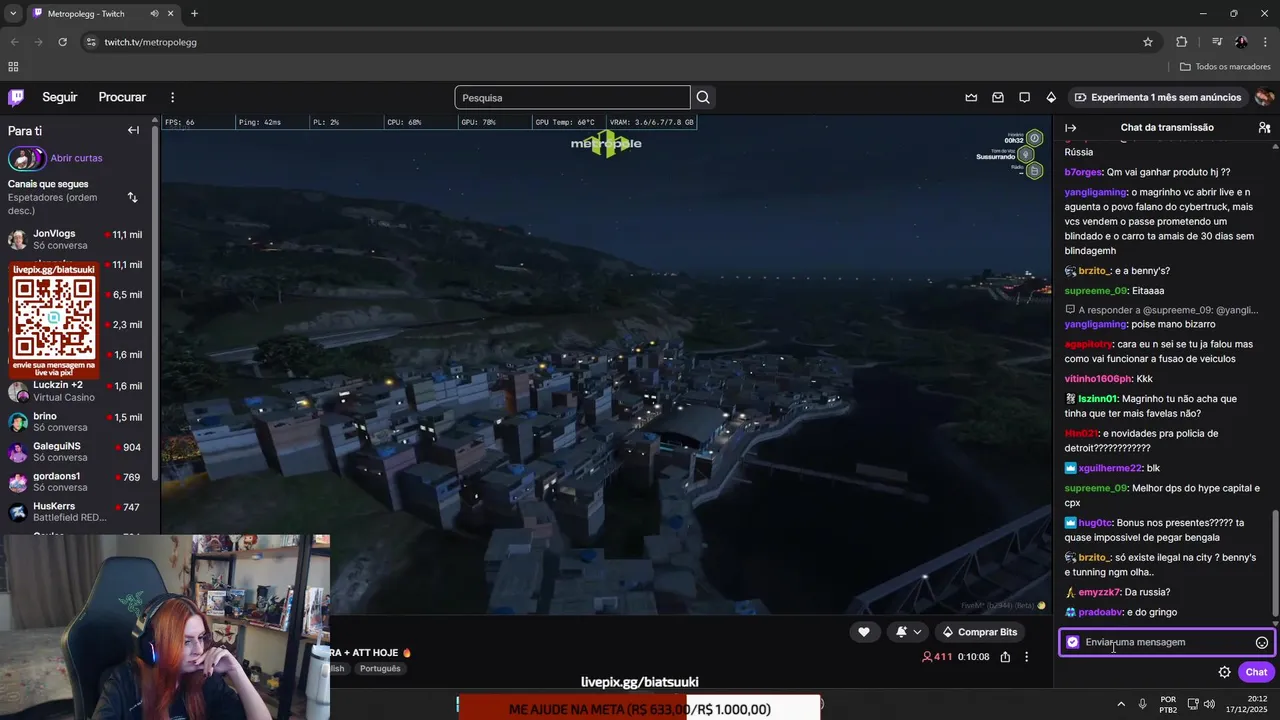Open the Bits icon in the top bar

[1051, 97]
